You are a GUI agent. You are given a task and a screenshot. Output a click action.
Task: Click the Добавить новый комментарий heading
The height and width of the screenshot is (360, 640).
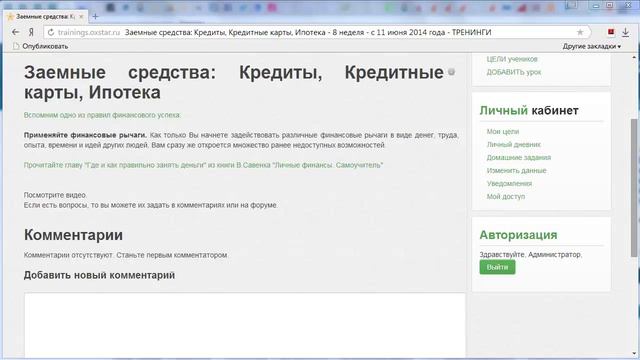point(99,275)
